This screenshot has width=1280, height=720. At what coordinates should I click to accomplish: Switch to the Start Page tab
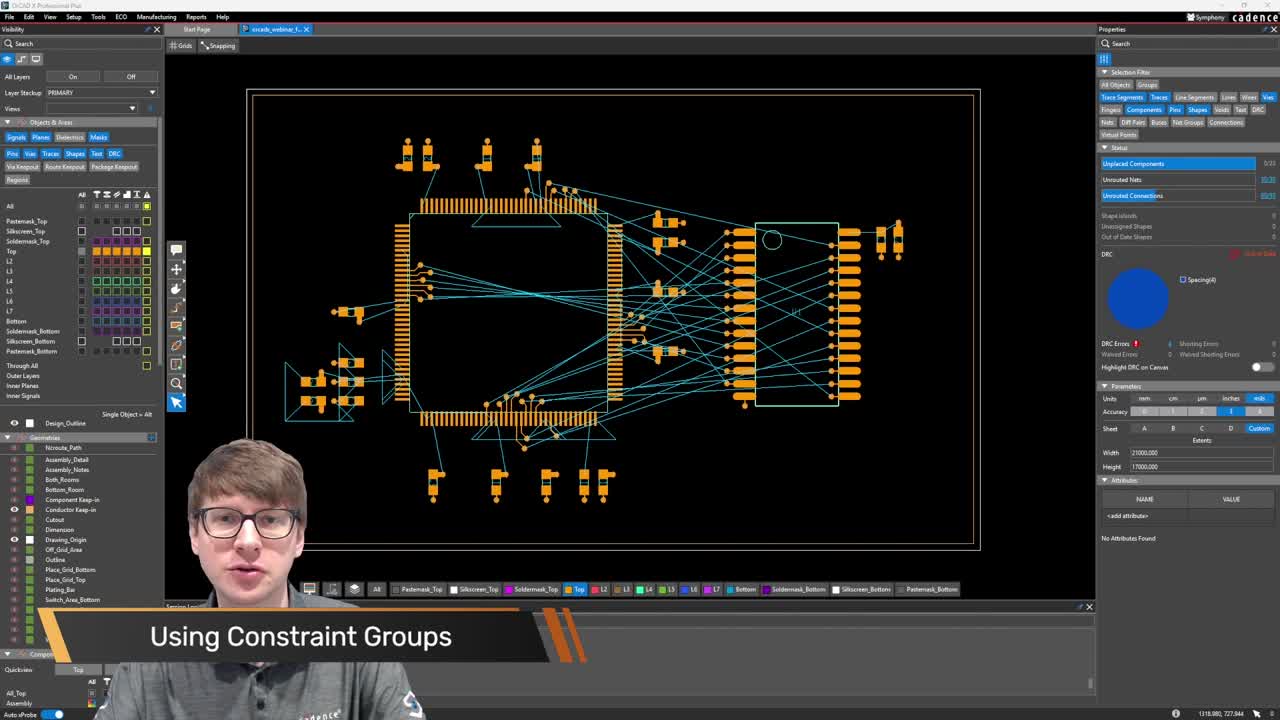tap(196, 29)
